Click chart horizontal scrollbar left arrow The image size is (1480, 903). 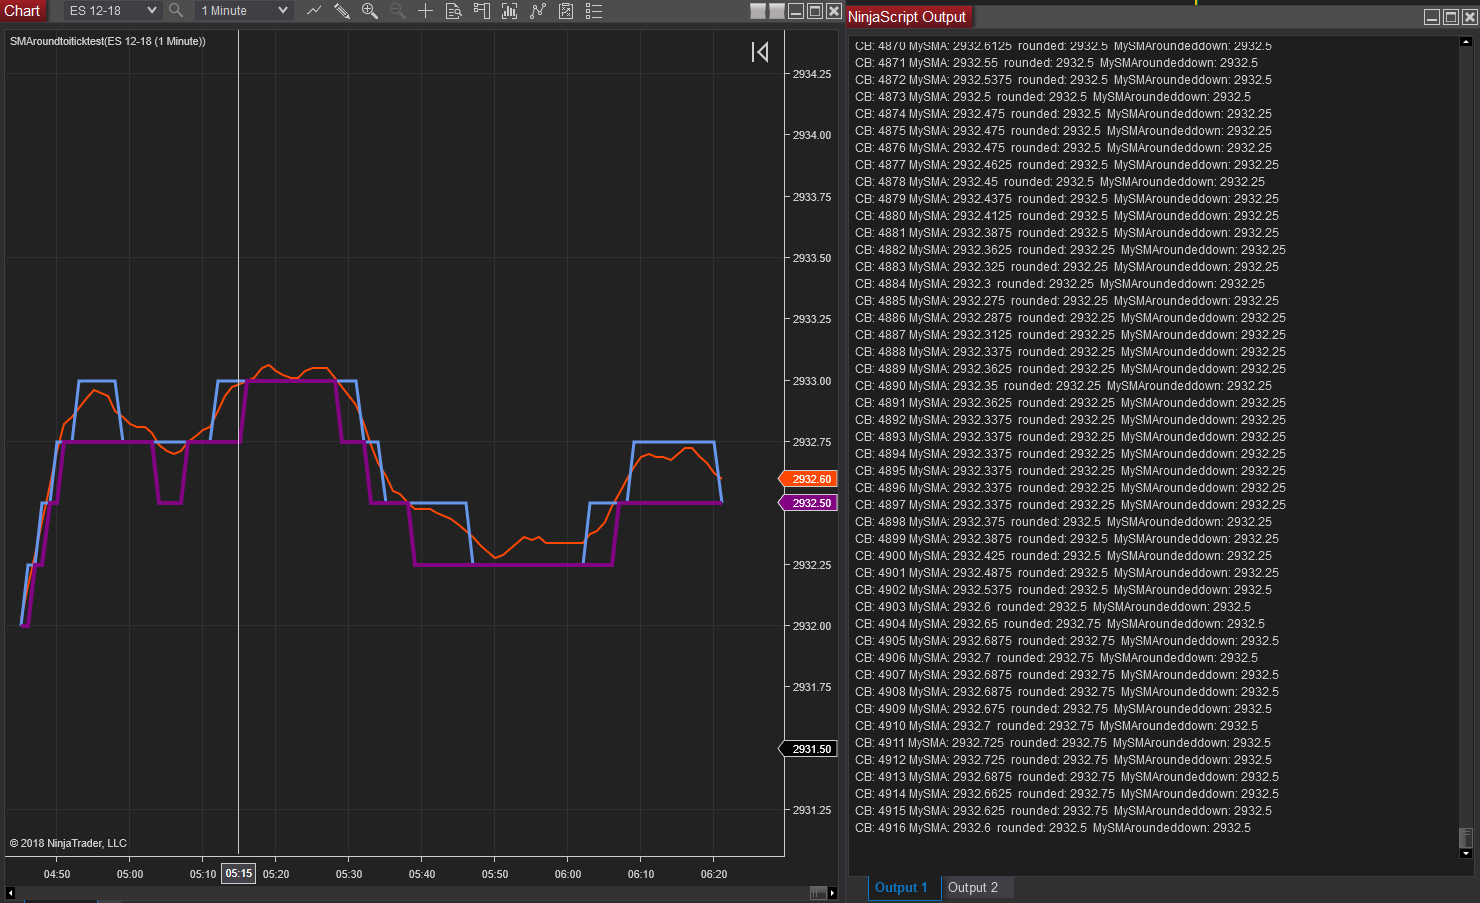(11, 893)
